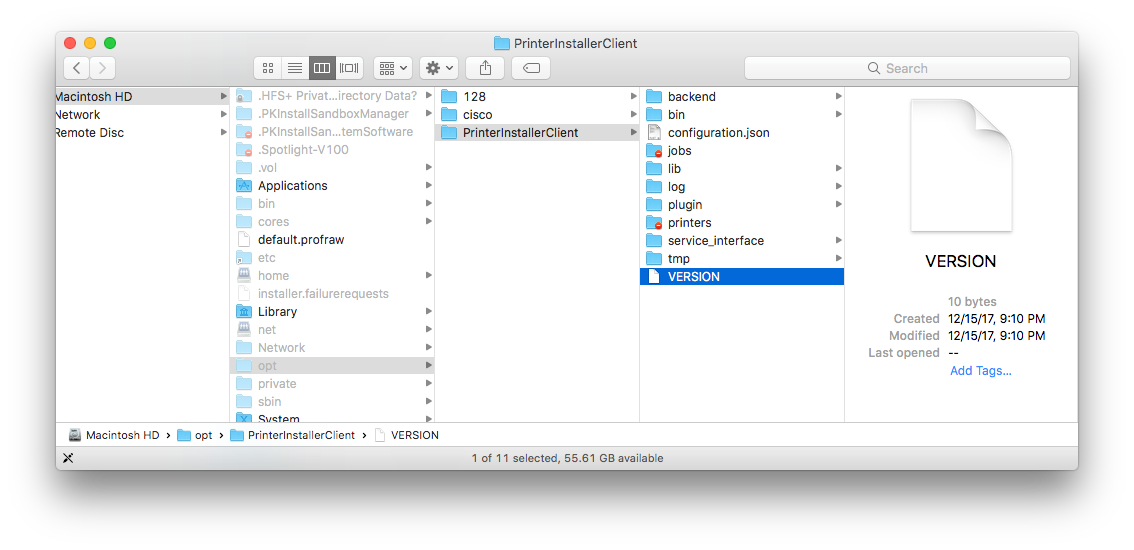Click the VERSION file preview thumbnail
The width and height of the screenshot is (1134, 550).
(x=961, y=165)
